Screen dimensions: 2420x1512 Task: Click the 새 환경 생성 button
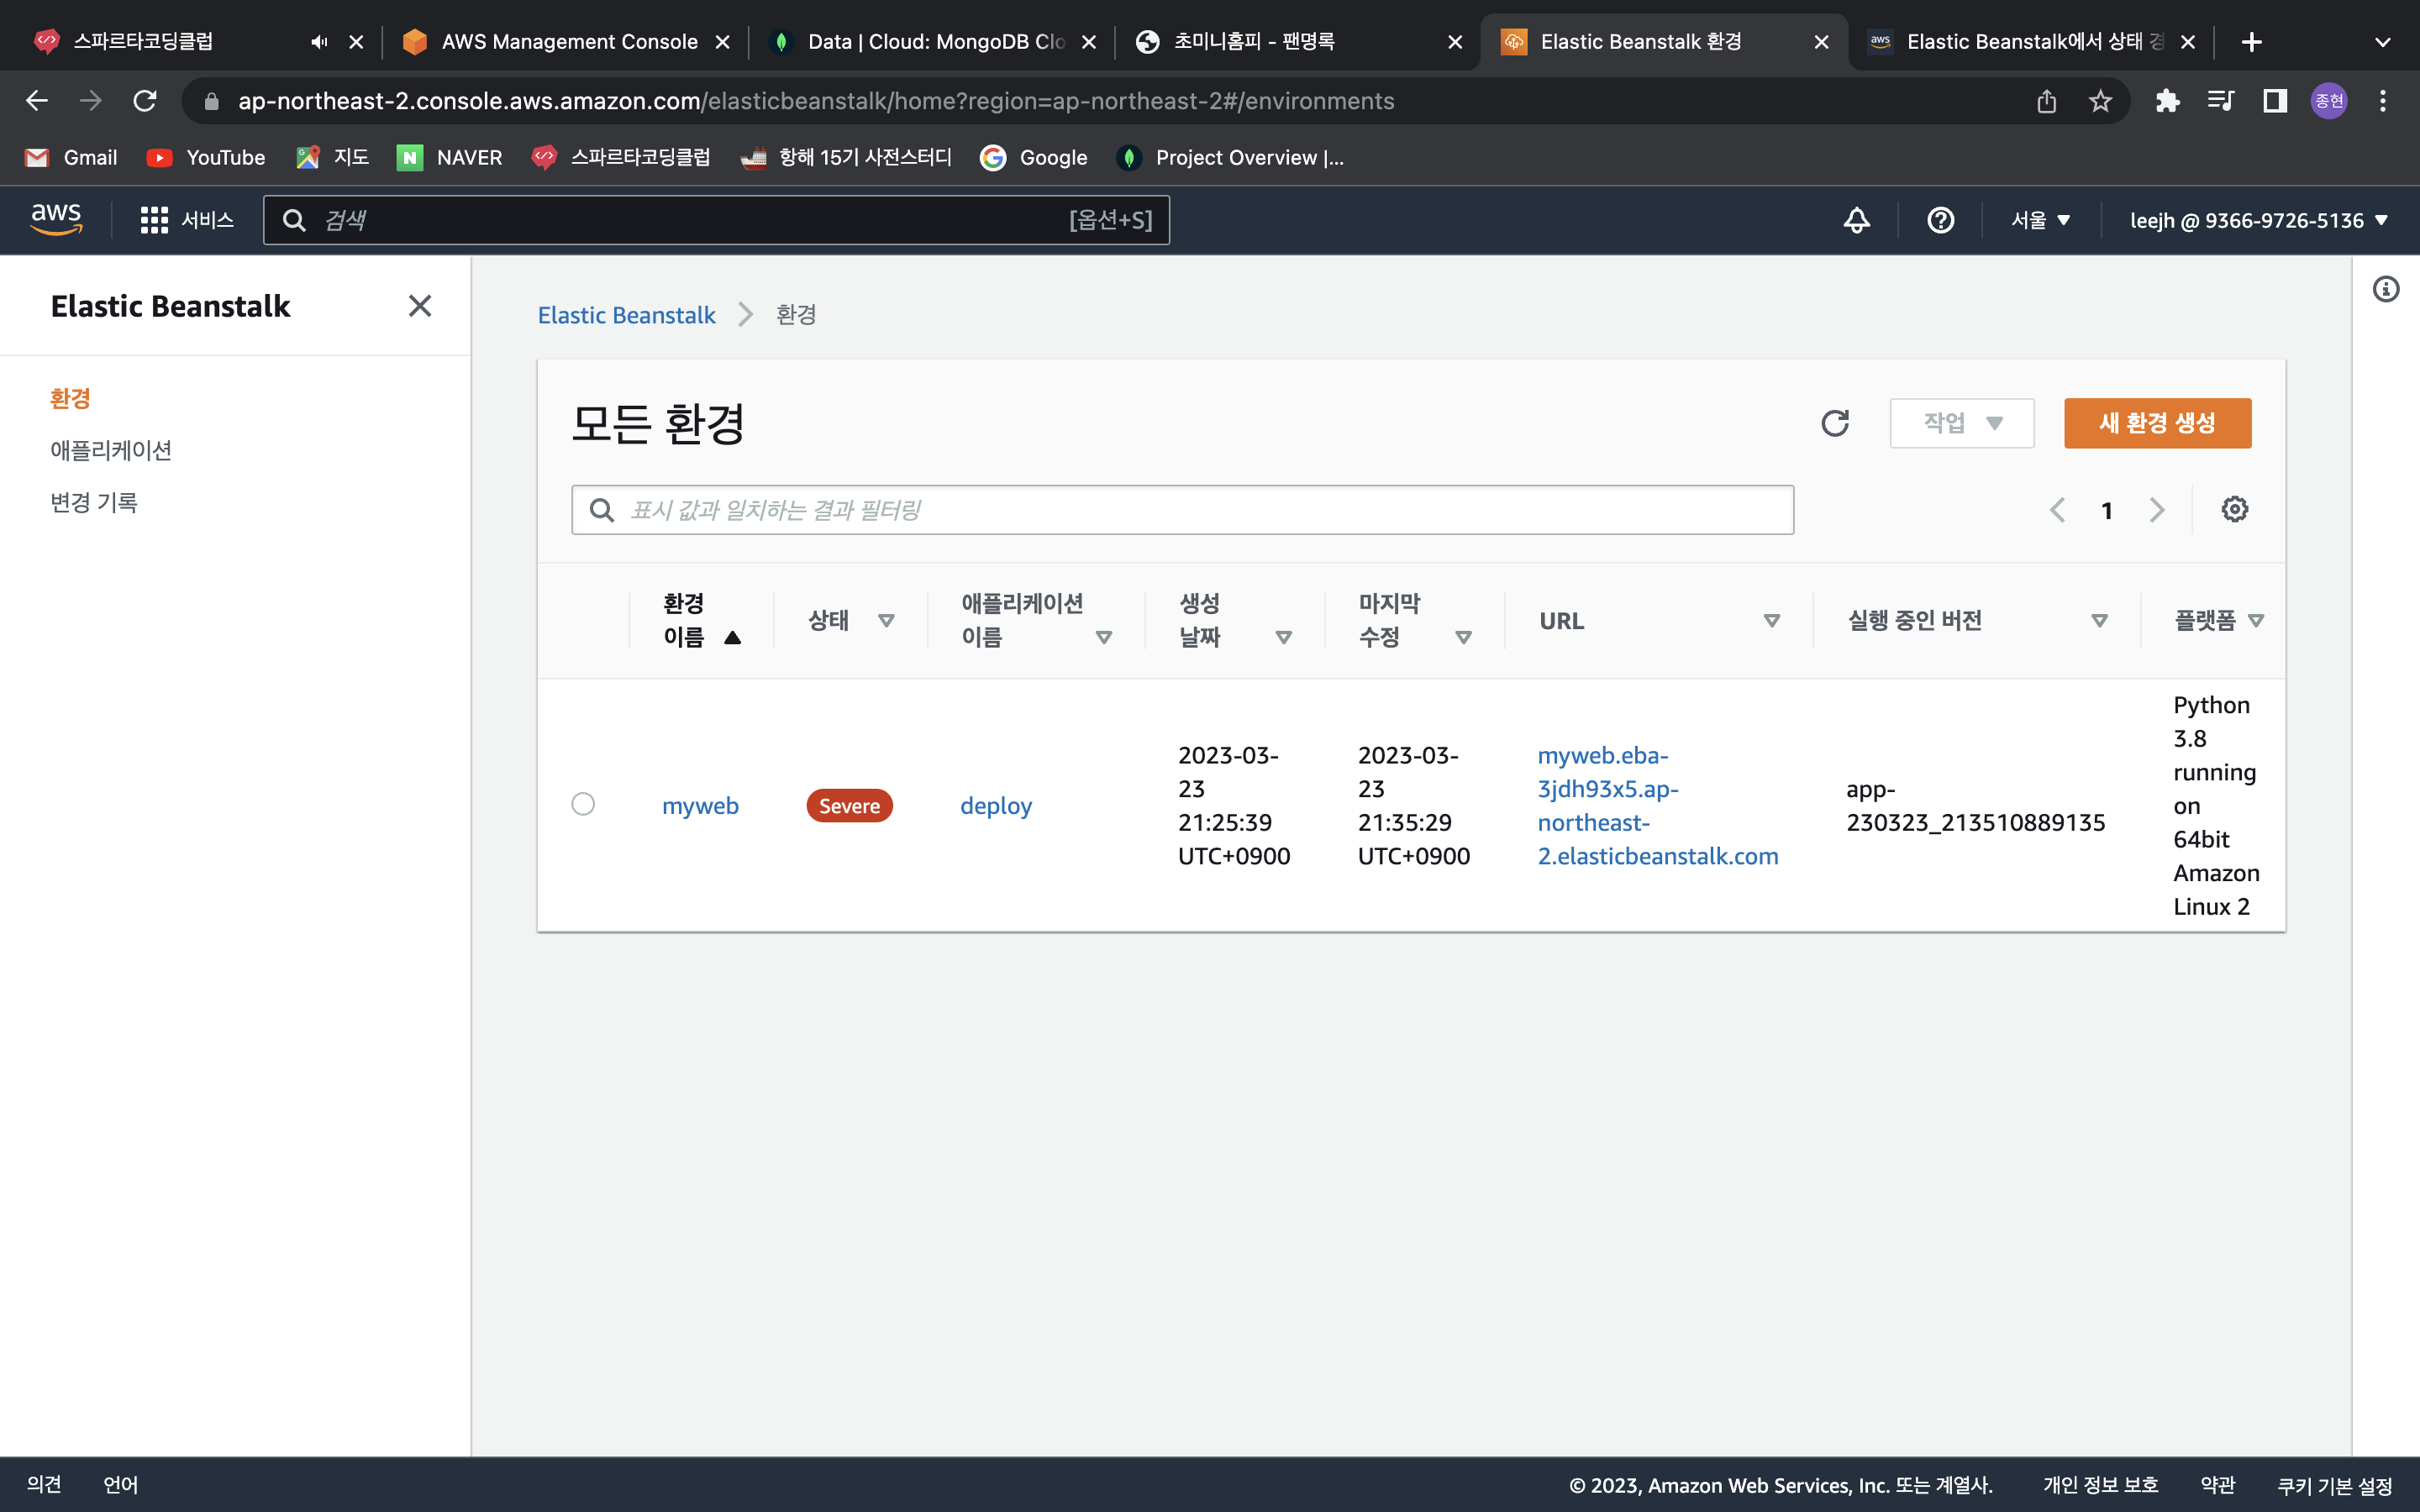click(2157, 423)
